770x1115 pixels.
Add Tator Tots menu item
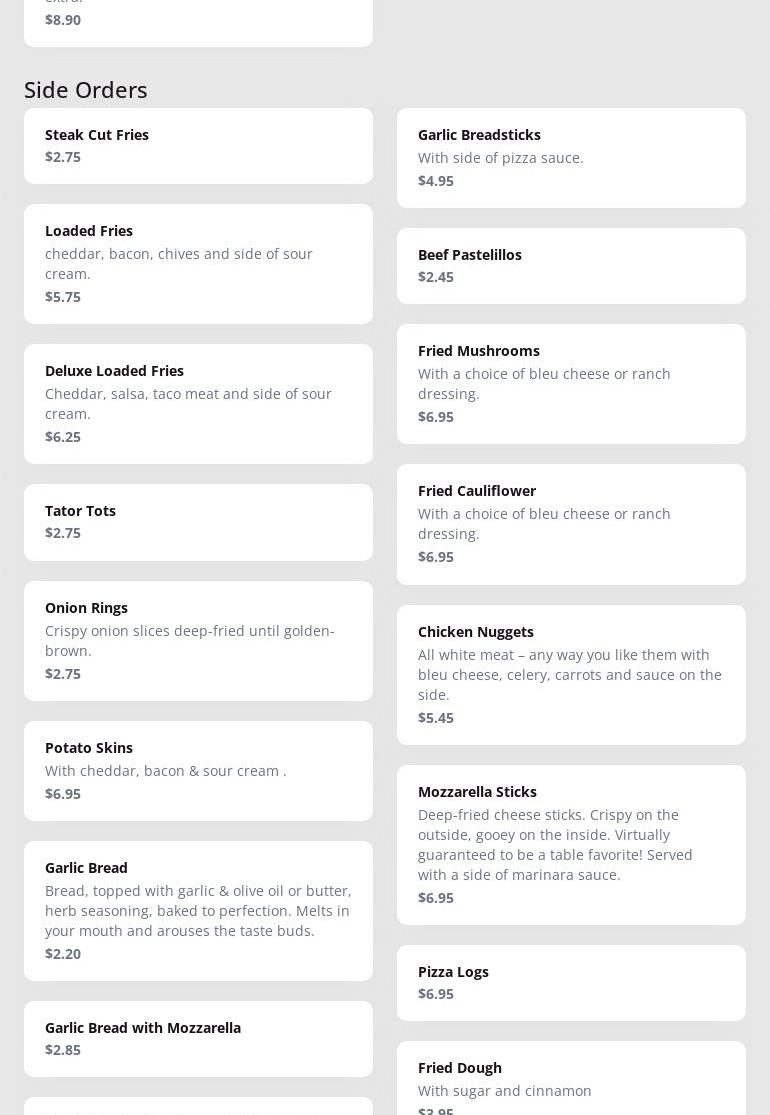click(x=198, y=522)
